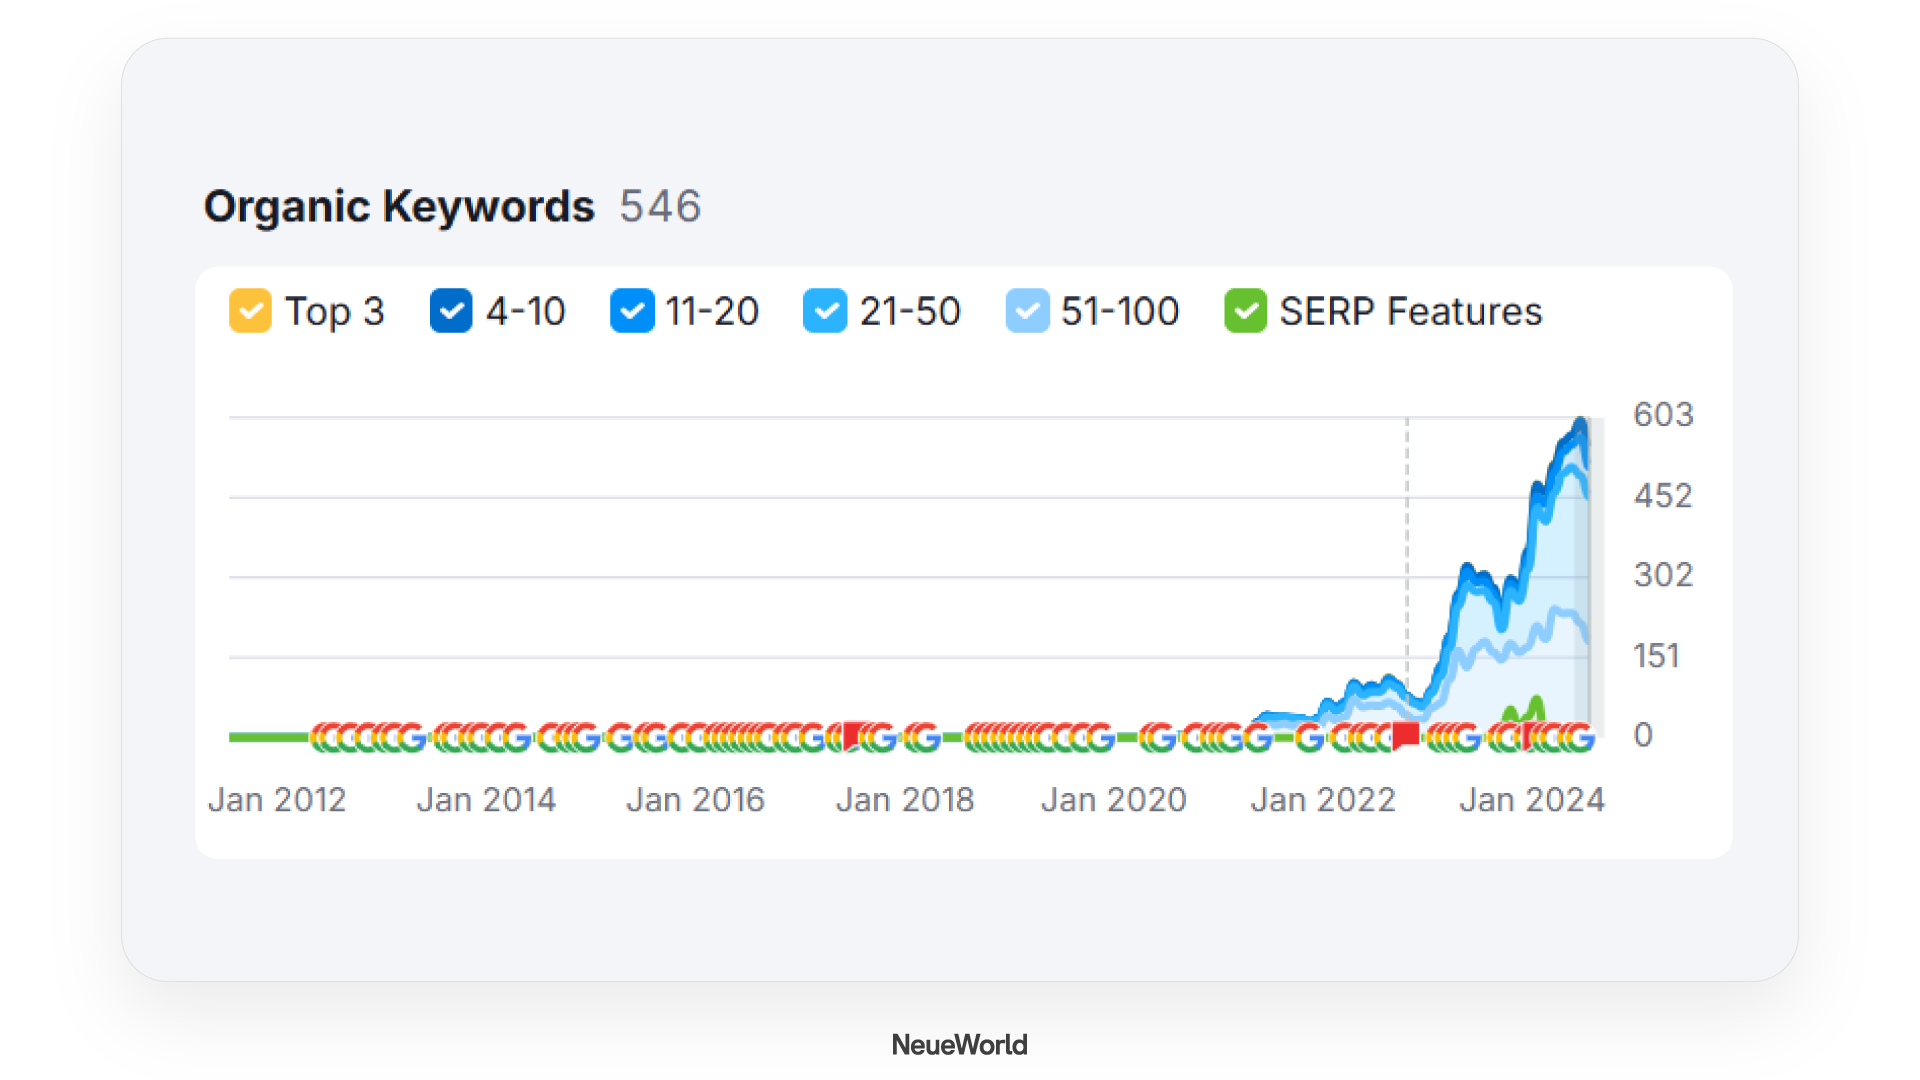
Task: Disable the 21-50 positions checkbox
Action: pos(825,311)
